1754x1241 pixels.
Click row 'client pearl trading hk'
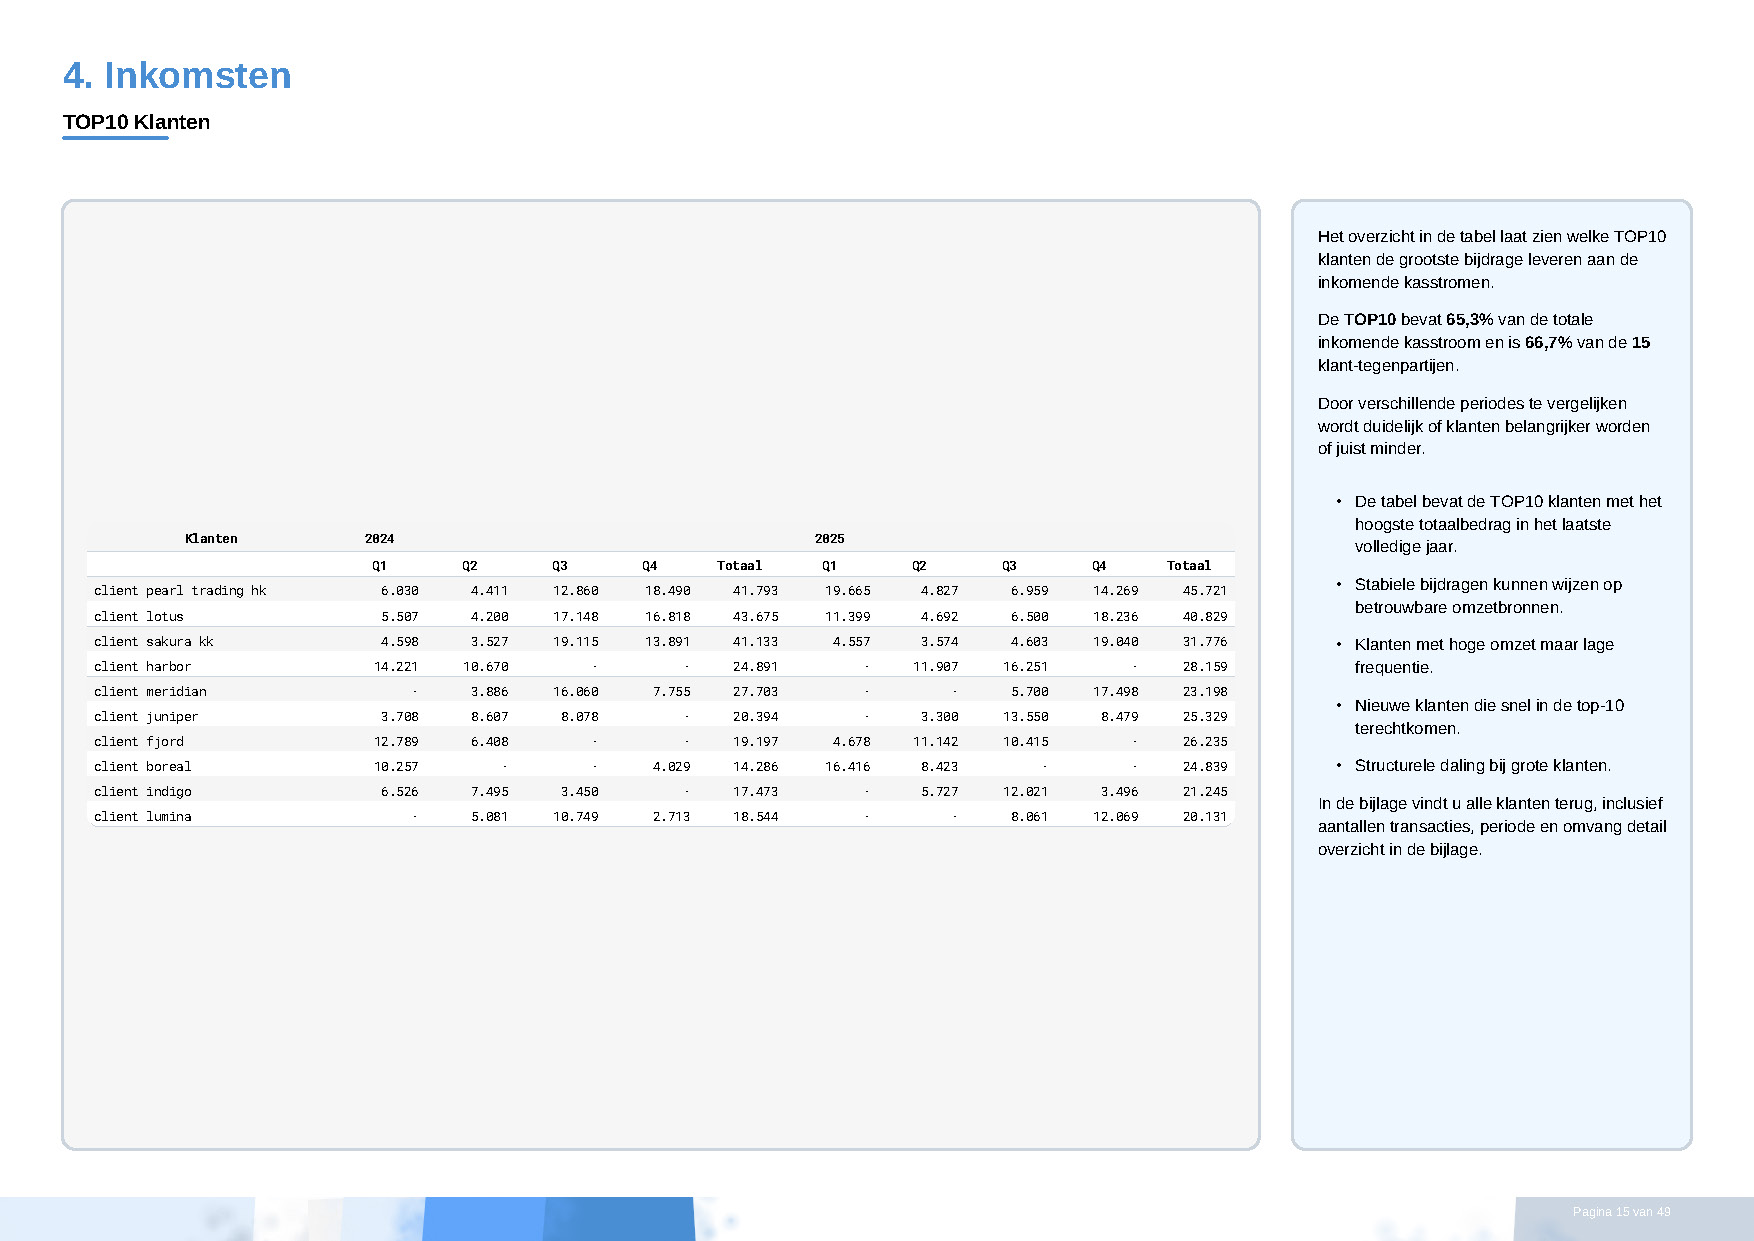pos(660,590)
